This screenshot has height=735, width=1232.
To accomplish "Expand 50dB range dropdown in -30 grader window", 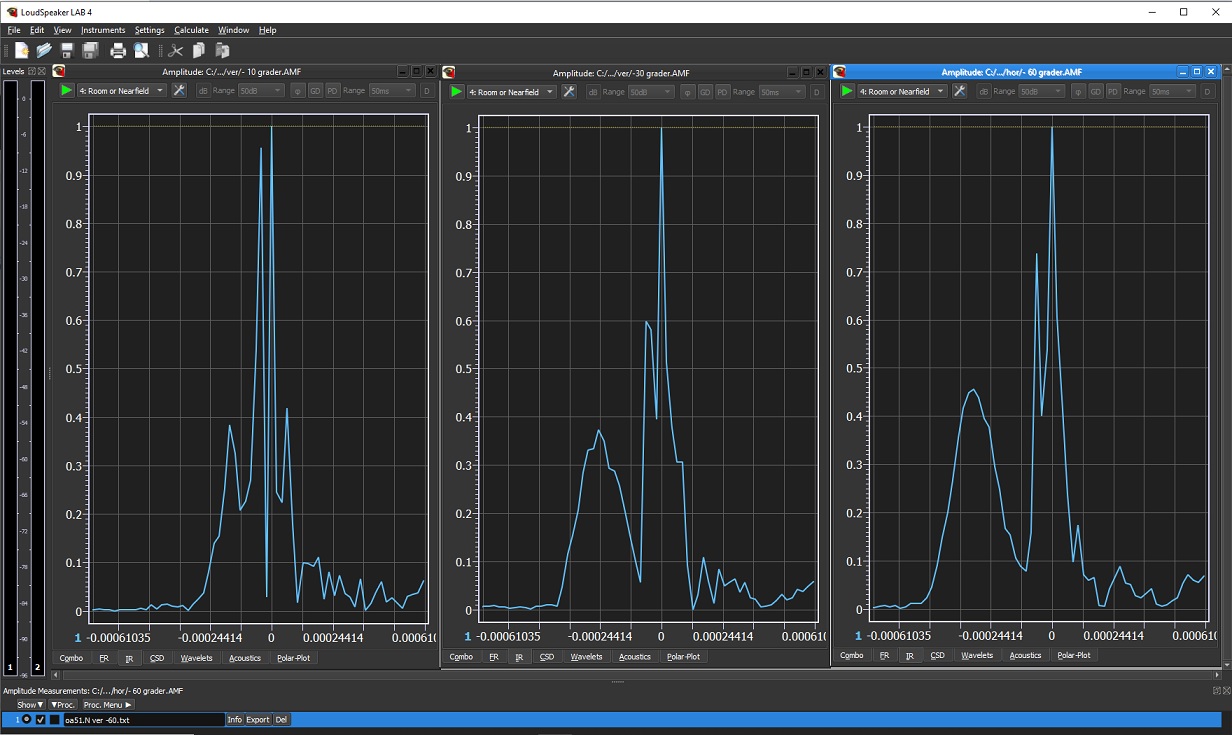I will tap(651, 92).
